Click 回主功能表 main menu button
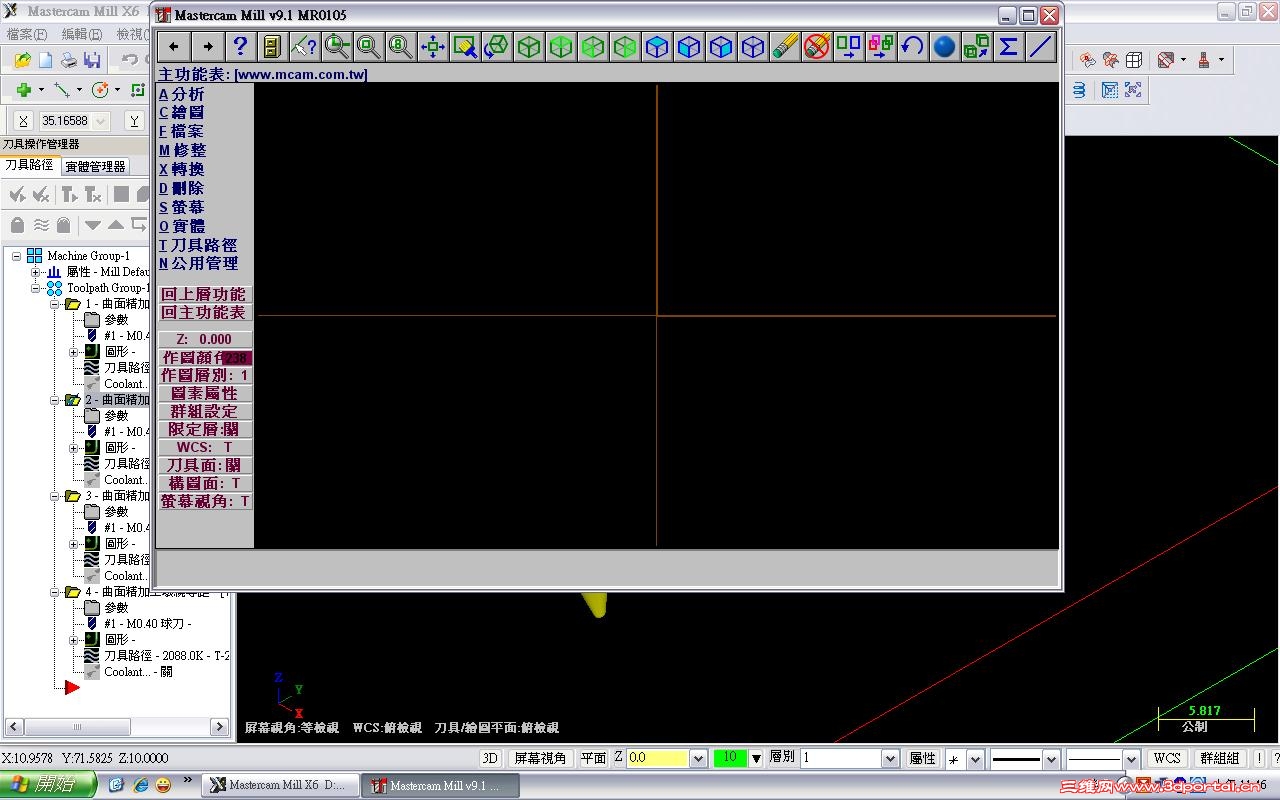This screenshot has height=800, width=1280. [x=204, y=313]
